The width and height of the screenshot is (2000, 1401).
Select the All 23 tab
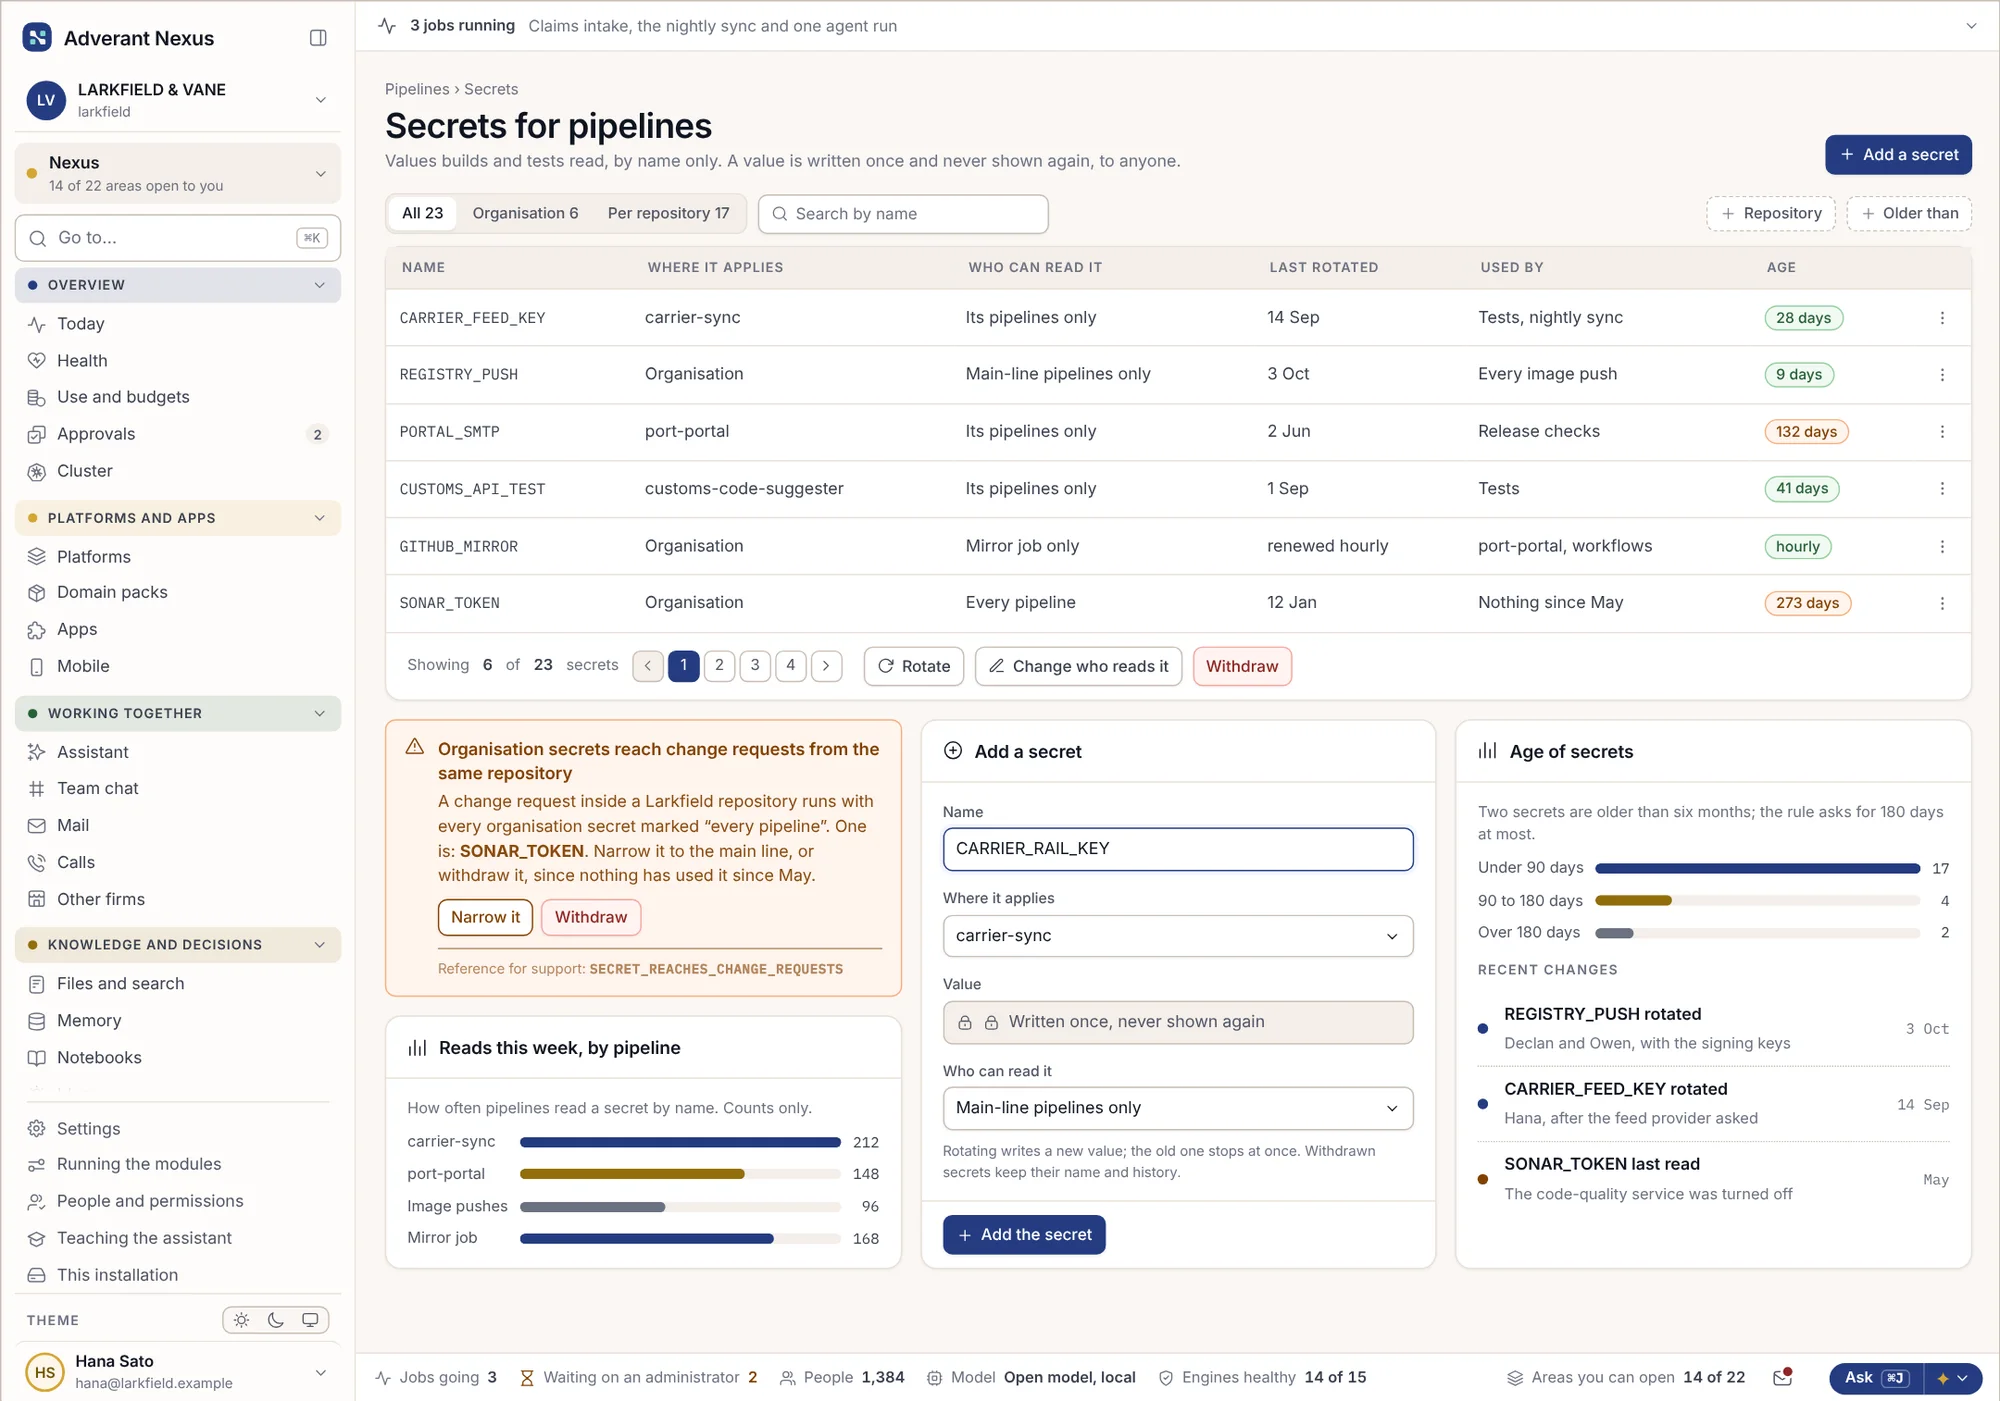pos(423,214)
